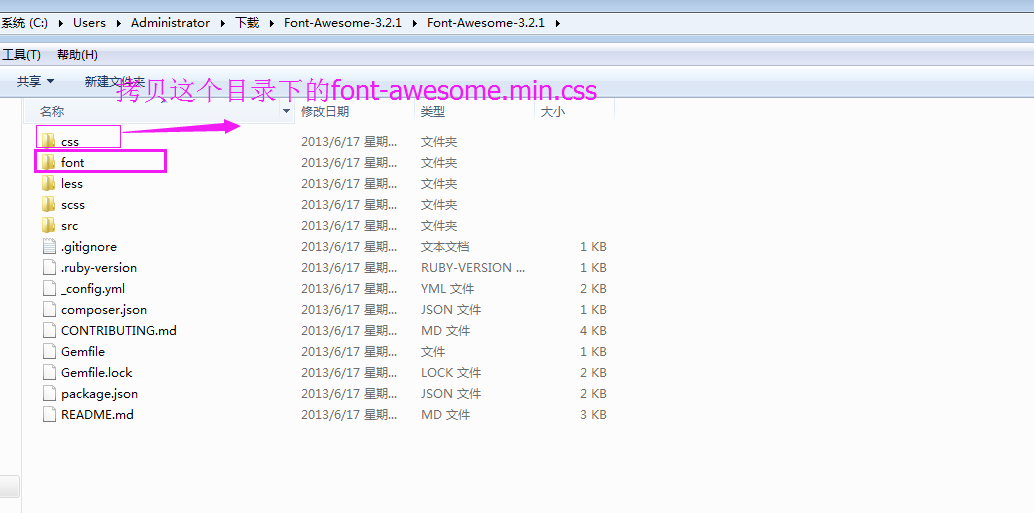Click the 新建文件夹 toolbar button
The height and width of the screenshot is (513, 1034).
pos(115,81)
